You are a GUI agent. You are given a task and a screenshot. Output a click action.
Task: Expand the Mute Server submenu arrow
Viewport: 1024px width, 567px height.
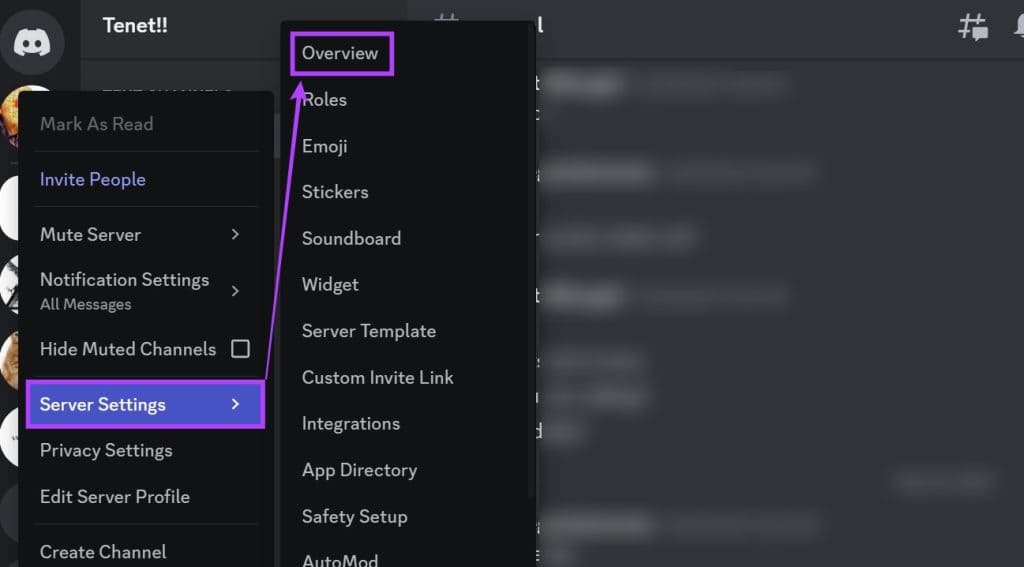point(235,234)
